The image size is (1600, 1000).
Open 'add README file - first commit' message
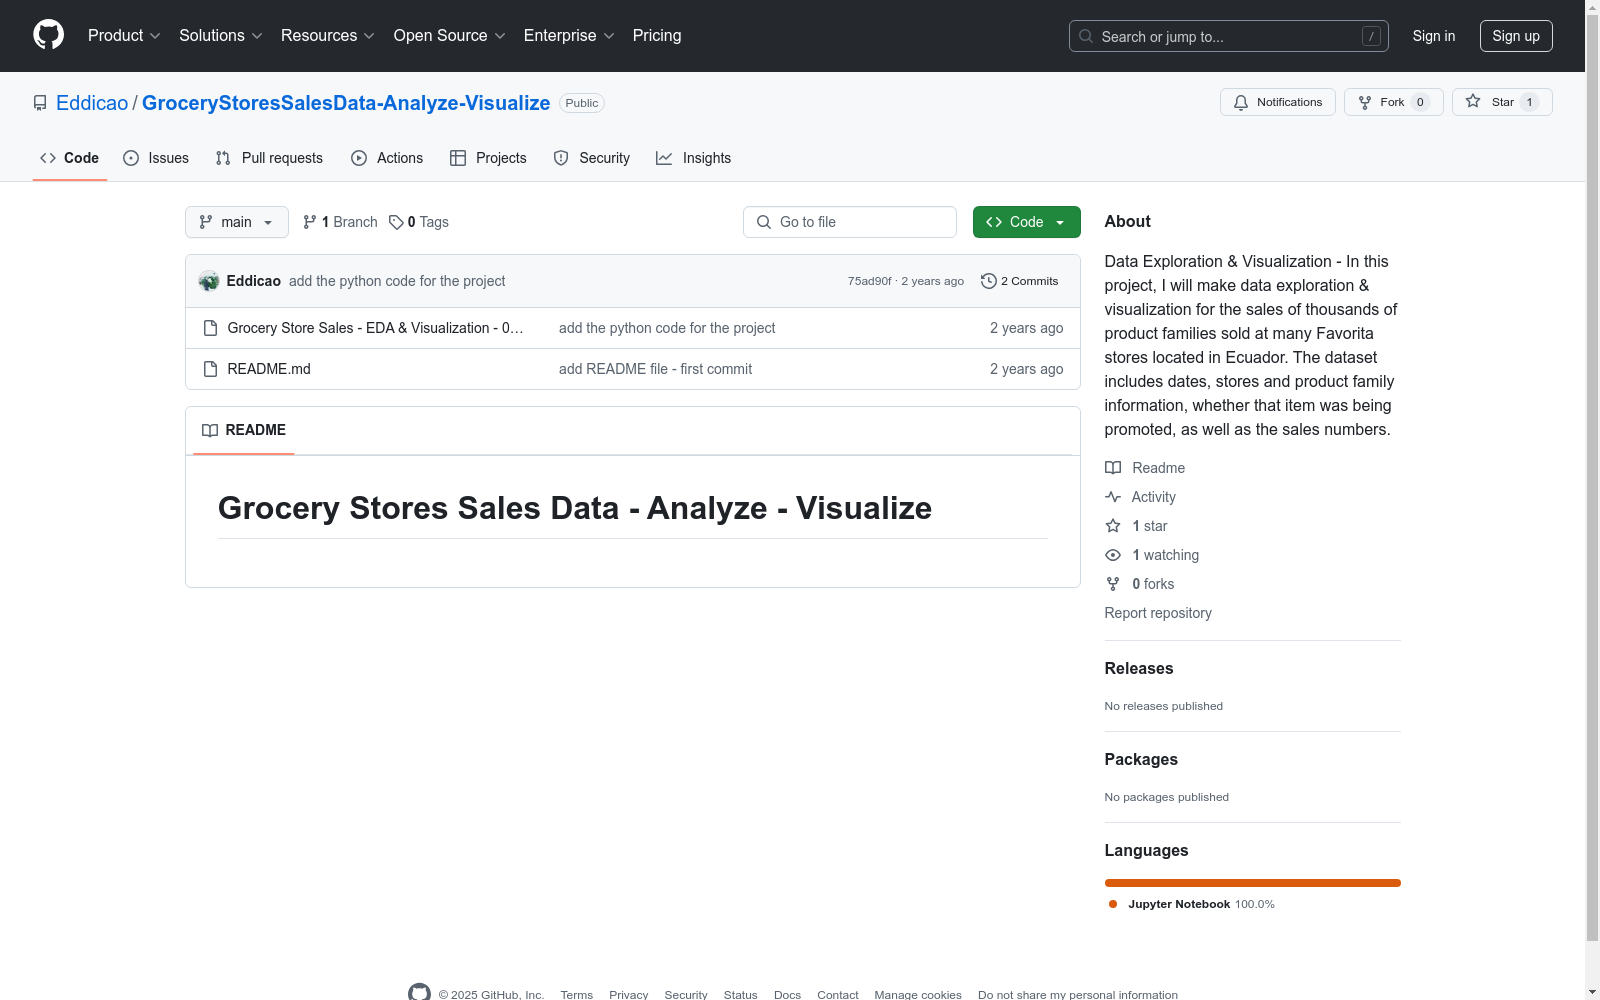pyautogui.click(x=656, y=369)
